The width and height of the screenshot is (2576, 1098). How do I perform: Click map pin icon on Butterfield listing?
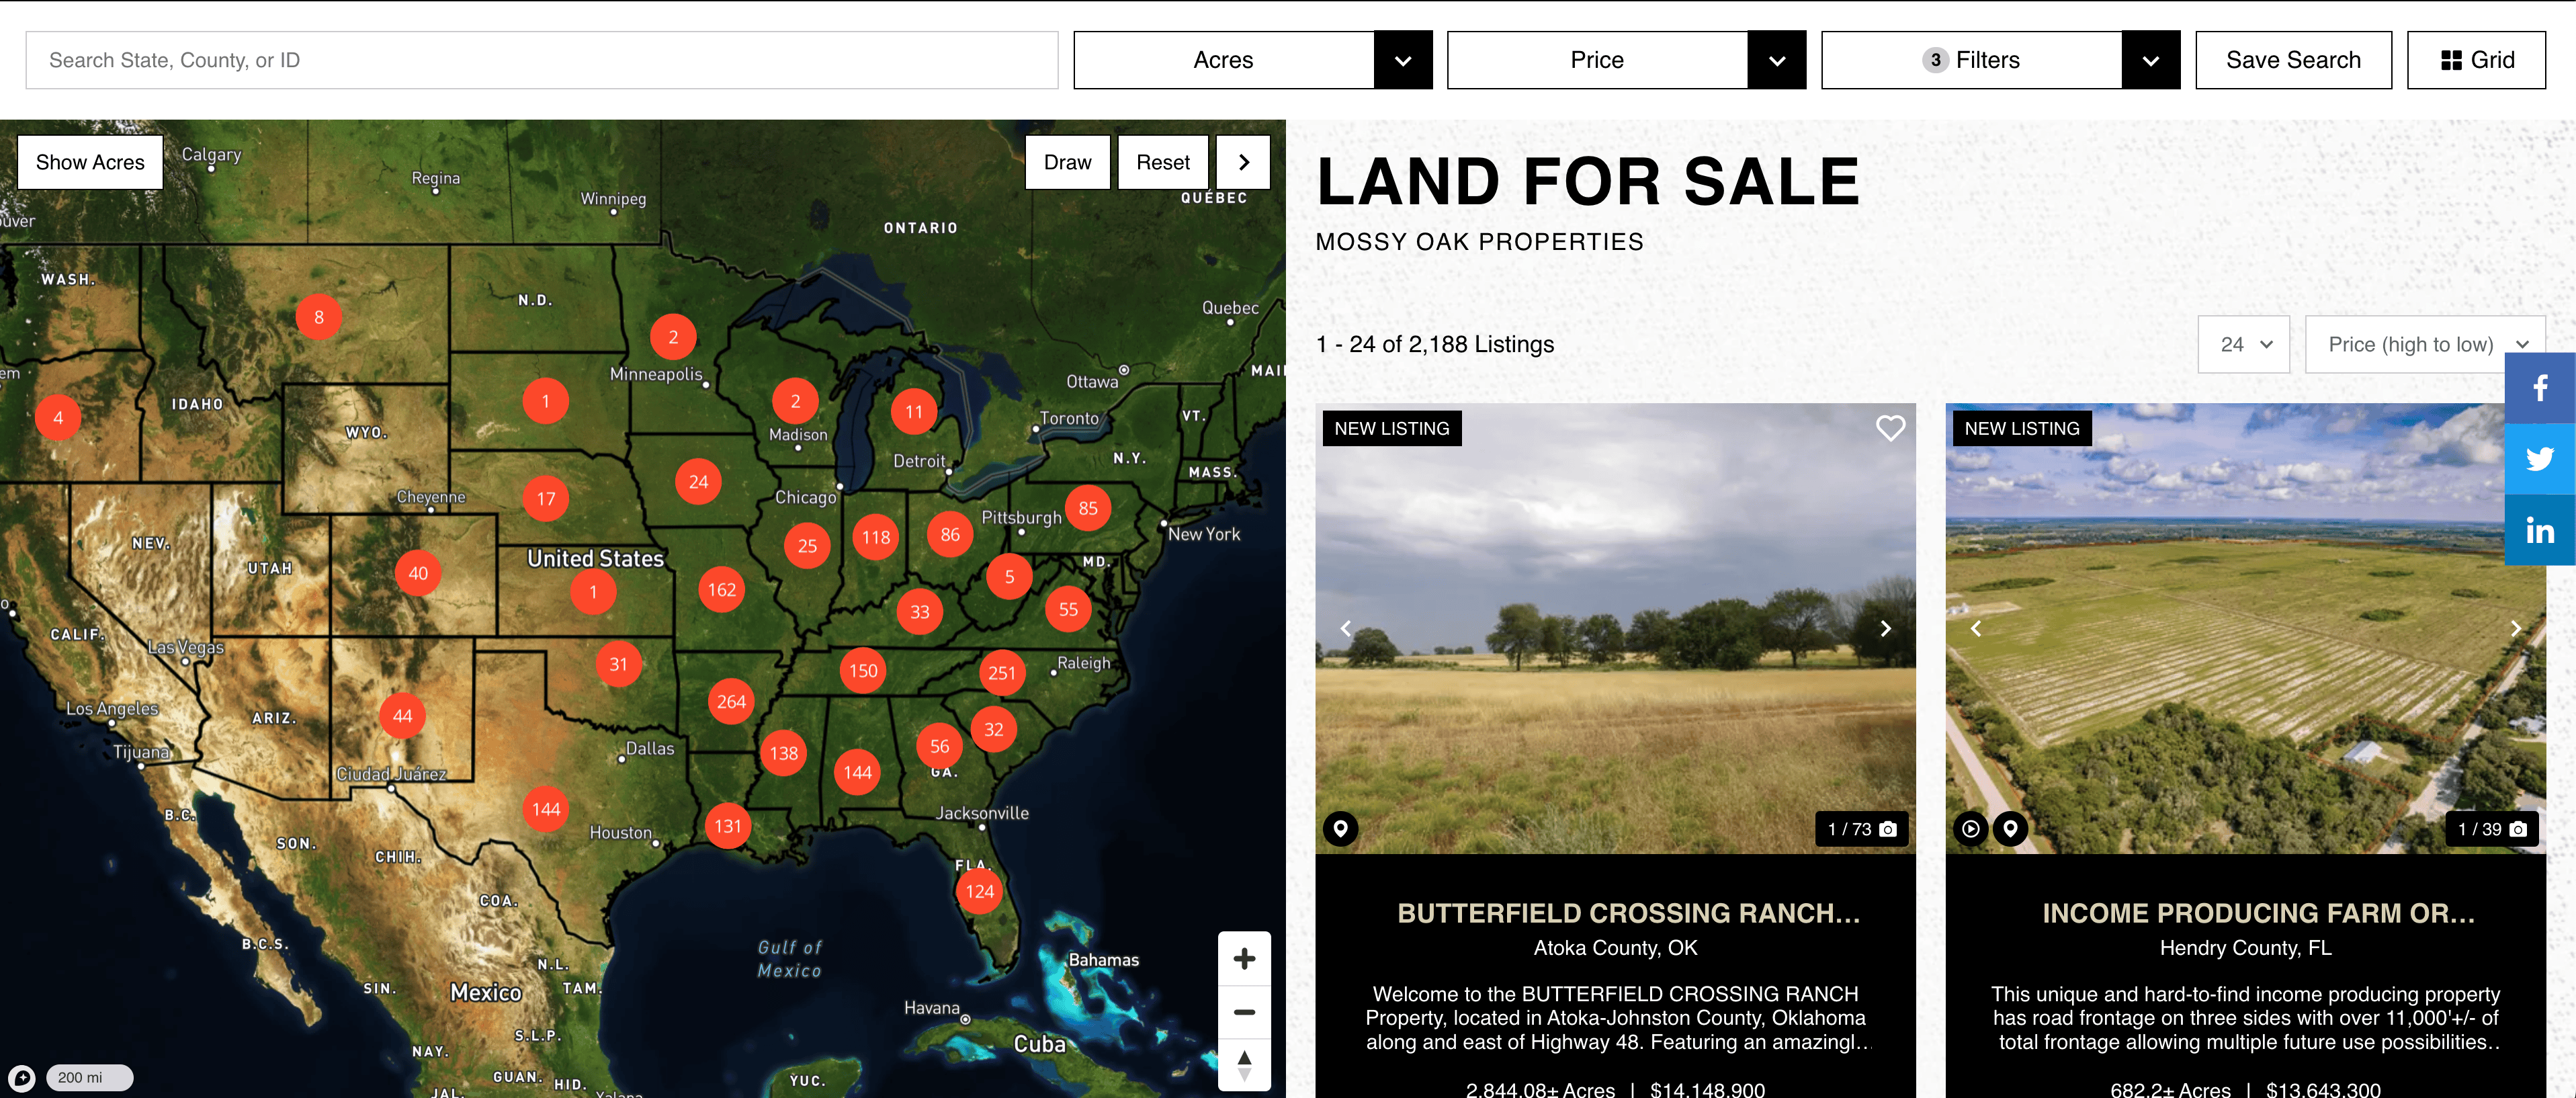pos(1340,829)
